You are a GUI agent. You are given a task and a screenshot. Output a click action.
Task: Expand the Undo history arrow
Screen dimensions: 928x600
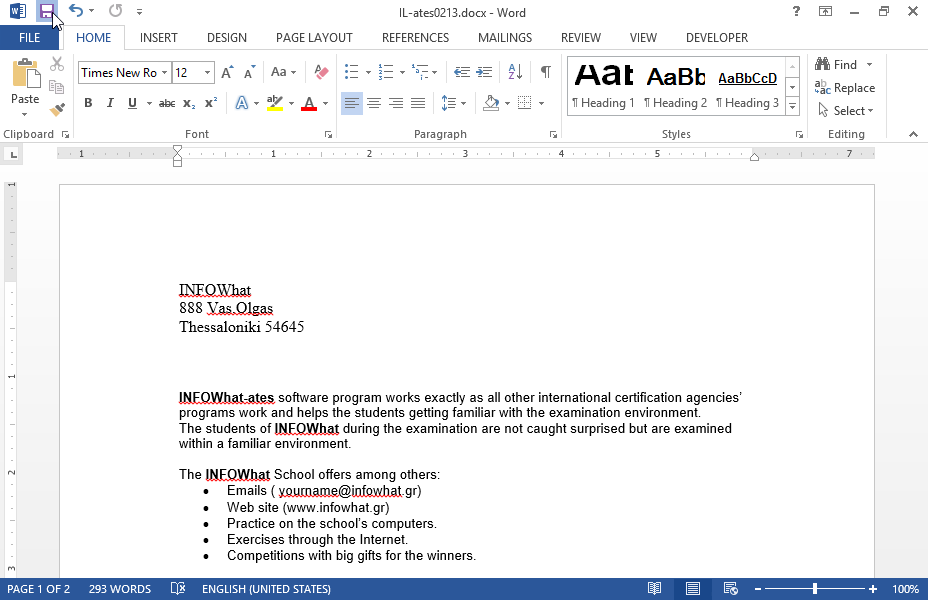92,11
